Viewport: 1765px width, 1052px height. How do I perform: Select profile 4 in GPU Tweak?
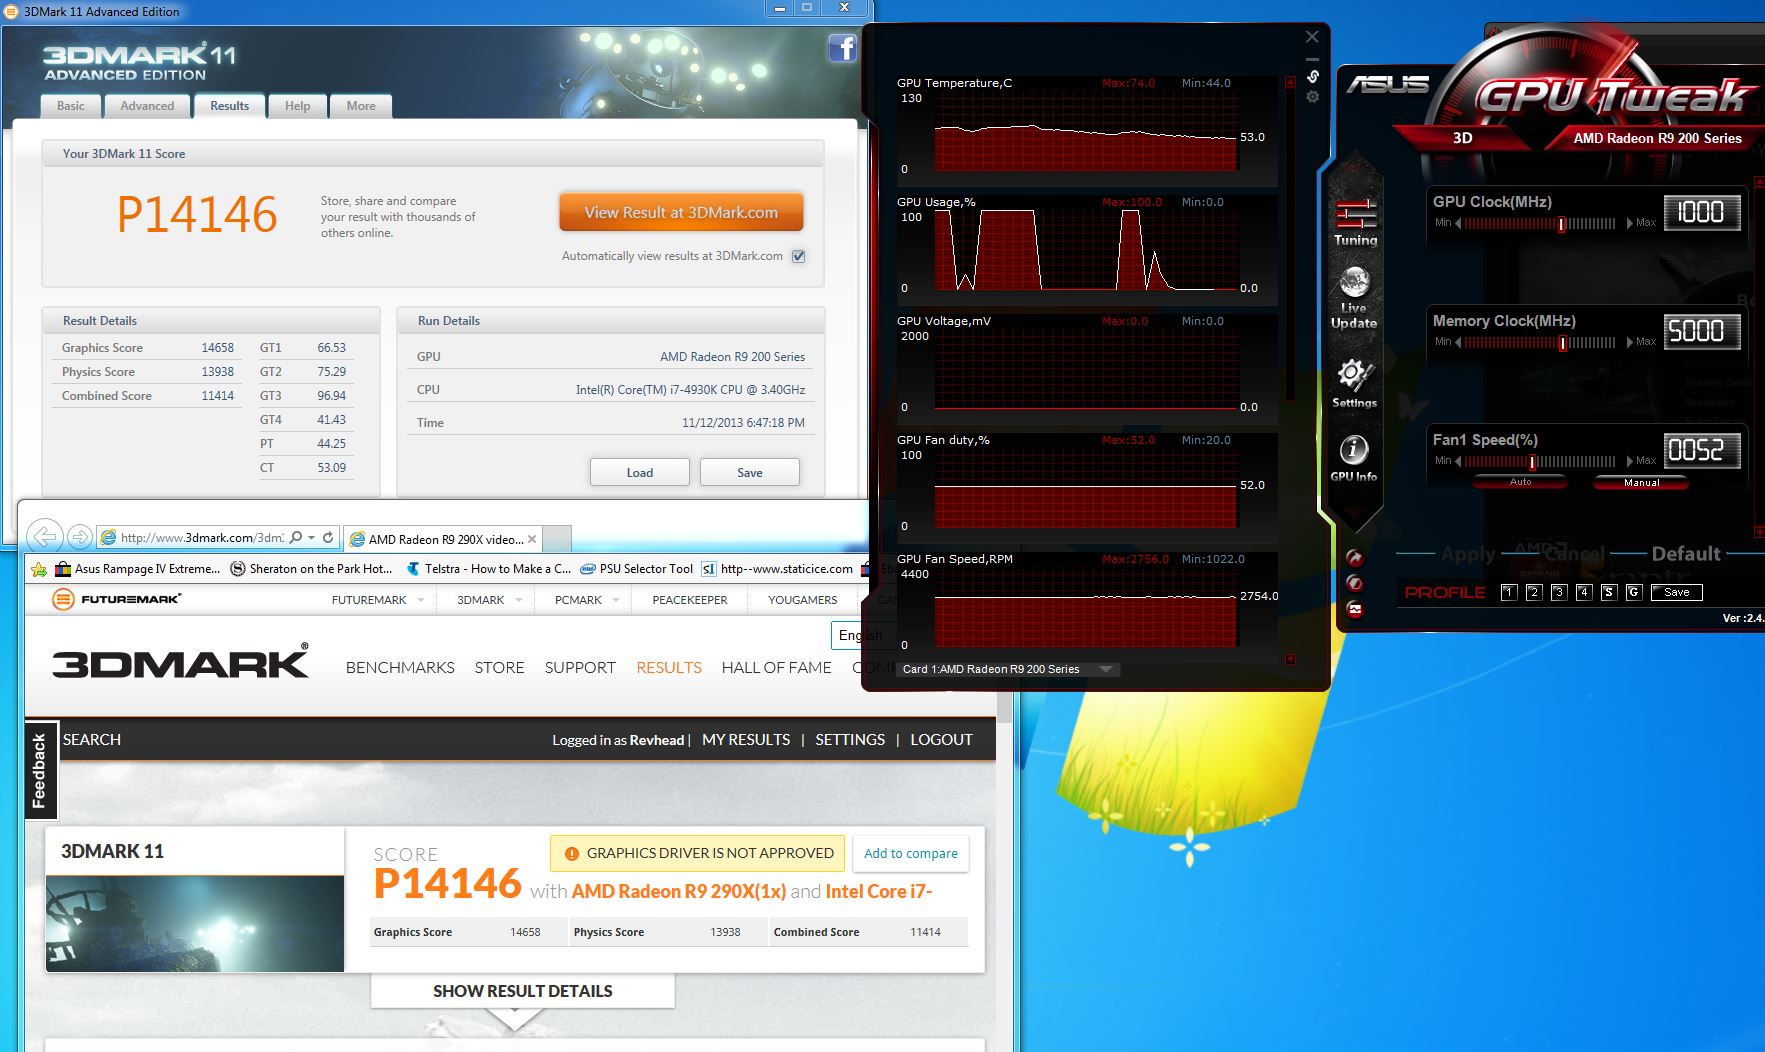pyautogui.click(x=1584, y=592)
